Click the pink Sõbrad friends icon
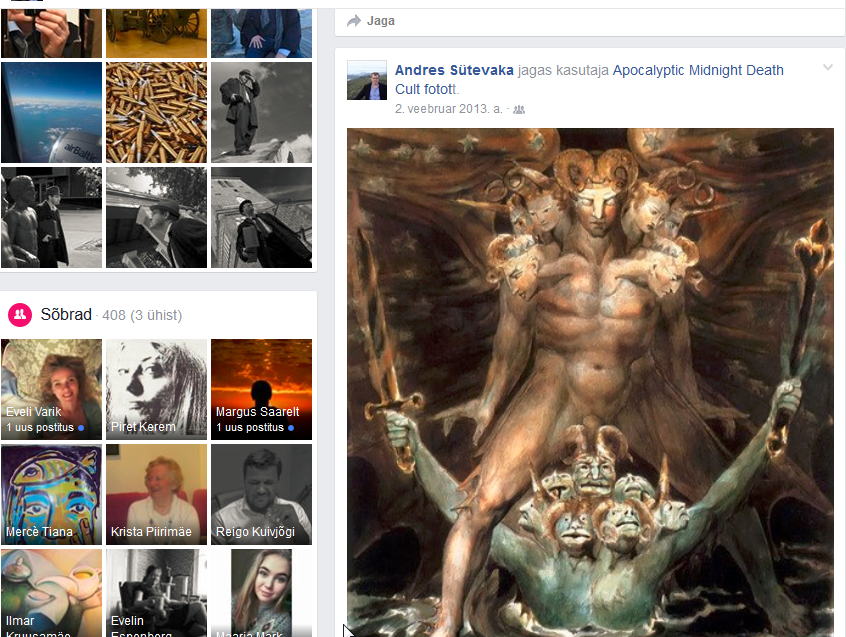This screenshot has height=637, width=846. click(20, 314)
